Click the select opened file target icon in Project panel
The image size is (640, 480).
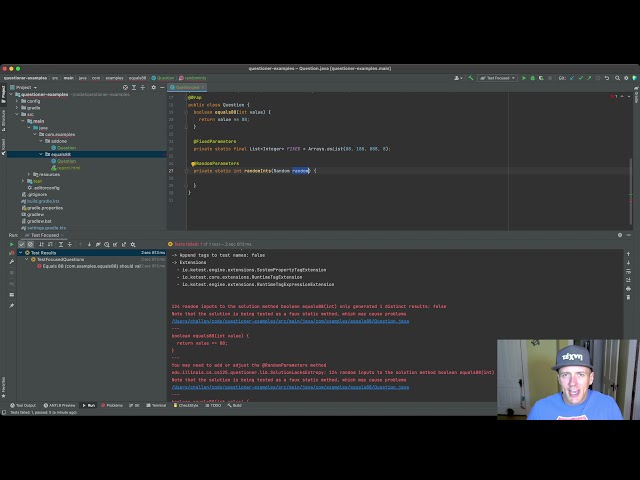click(125, 87)
